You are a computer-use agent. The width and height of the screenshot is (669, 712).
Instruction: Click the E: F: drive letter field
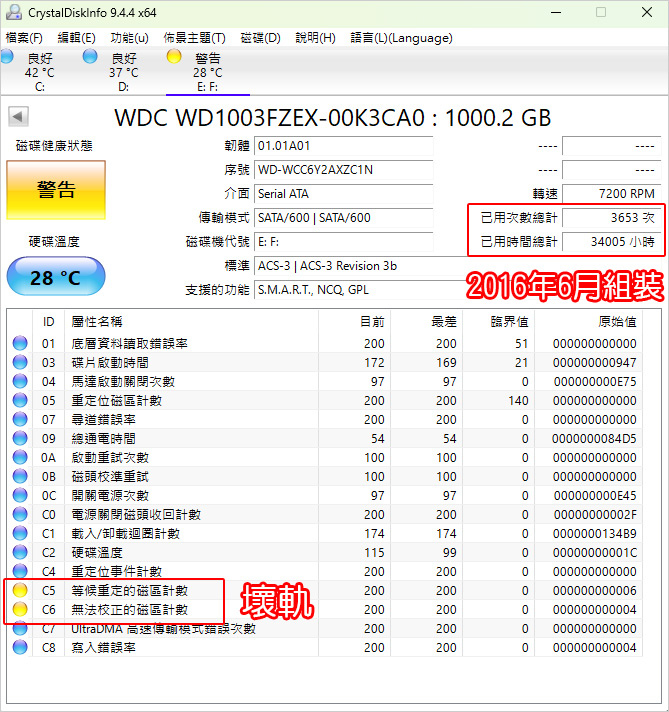click(343, 242)
